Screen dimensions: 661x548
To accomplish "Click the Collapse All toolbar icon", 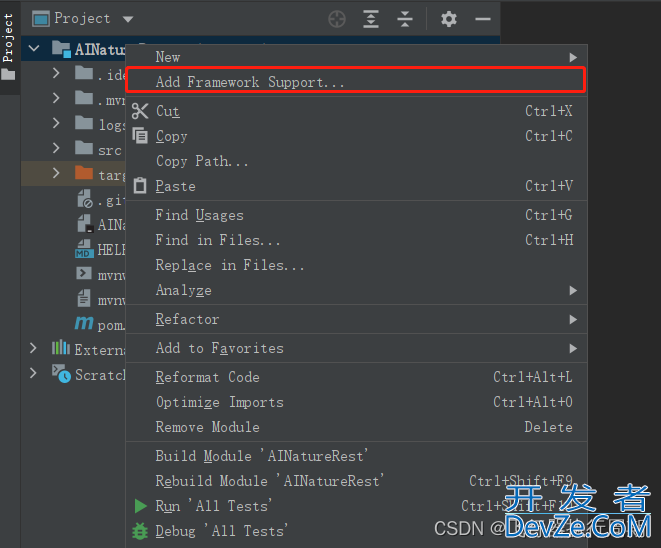I will 405,19.
